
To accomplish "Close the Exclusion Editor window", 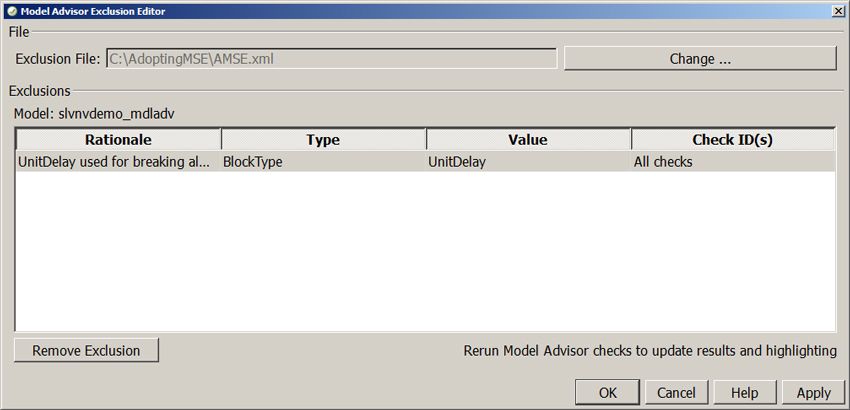I will [x=836, y=11].
